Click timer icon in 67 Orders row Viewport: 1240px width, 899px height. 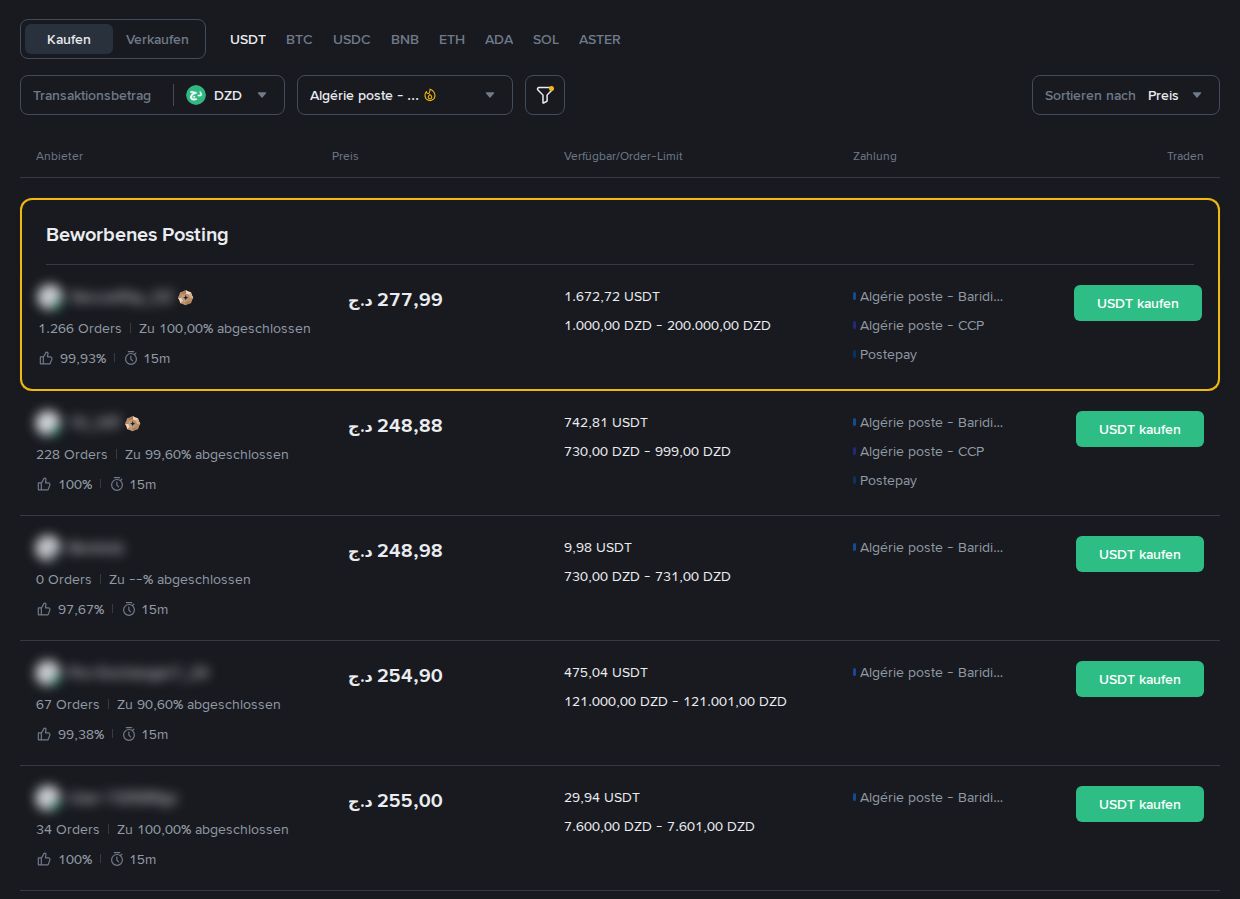[129, 734]
